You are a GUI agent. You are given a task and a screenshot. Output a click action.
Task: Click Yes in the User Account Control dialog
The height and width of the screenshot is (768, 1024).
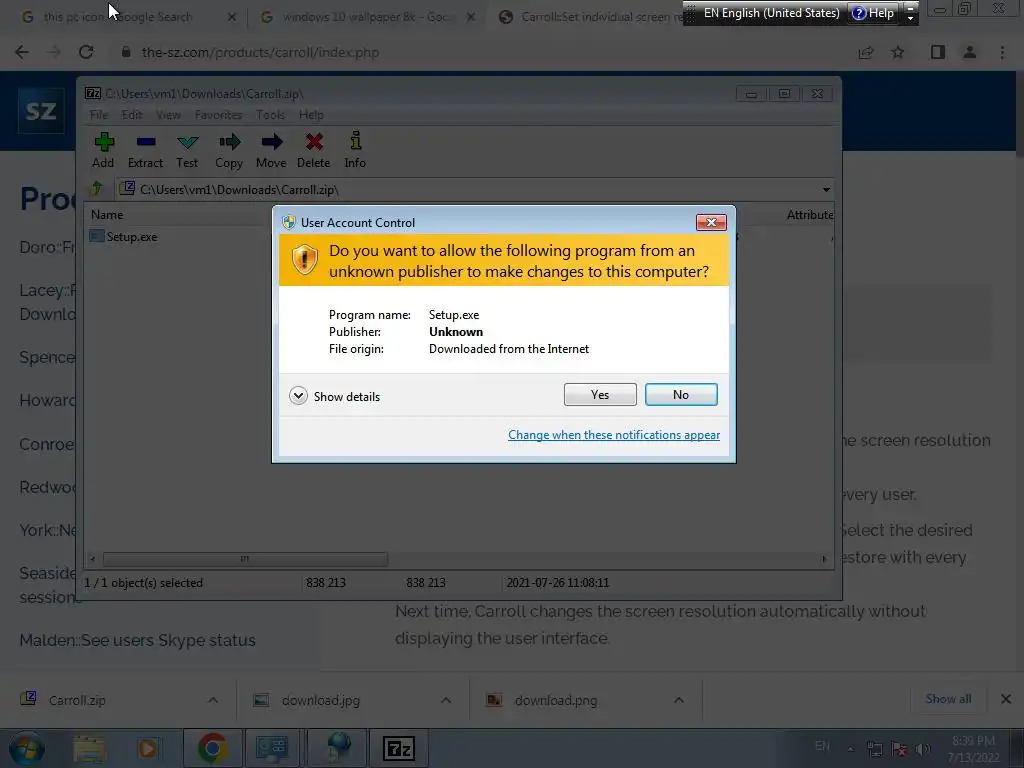600,394
